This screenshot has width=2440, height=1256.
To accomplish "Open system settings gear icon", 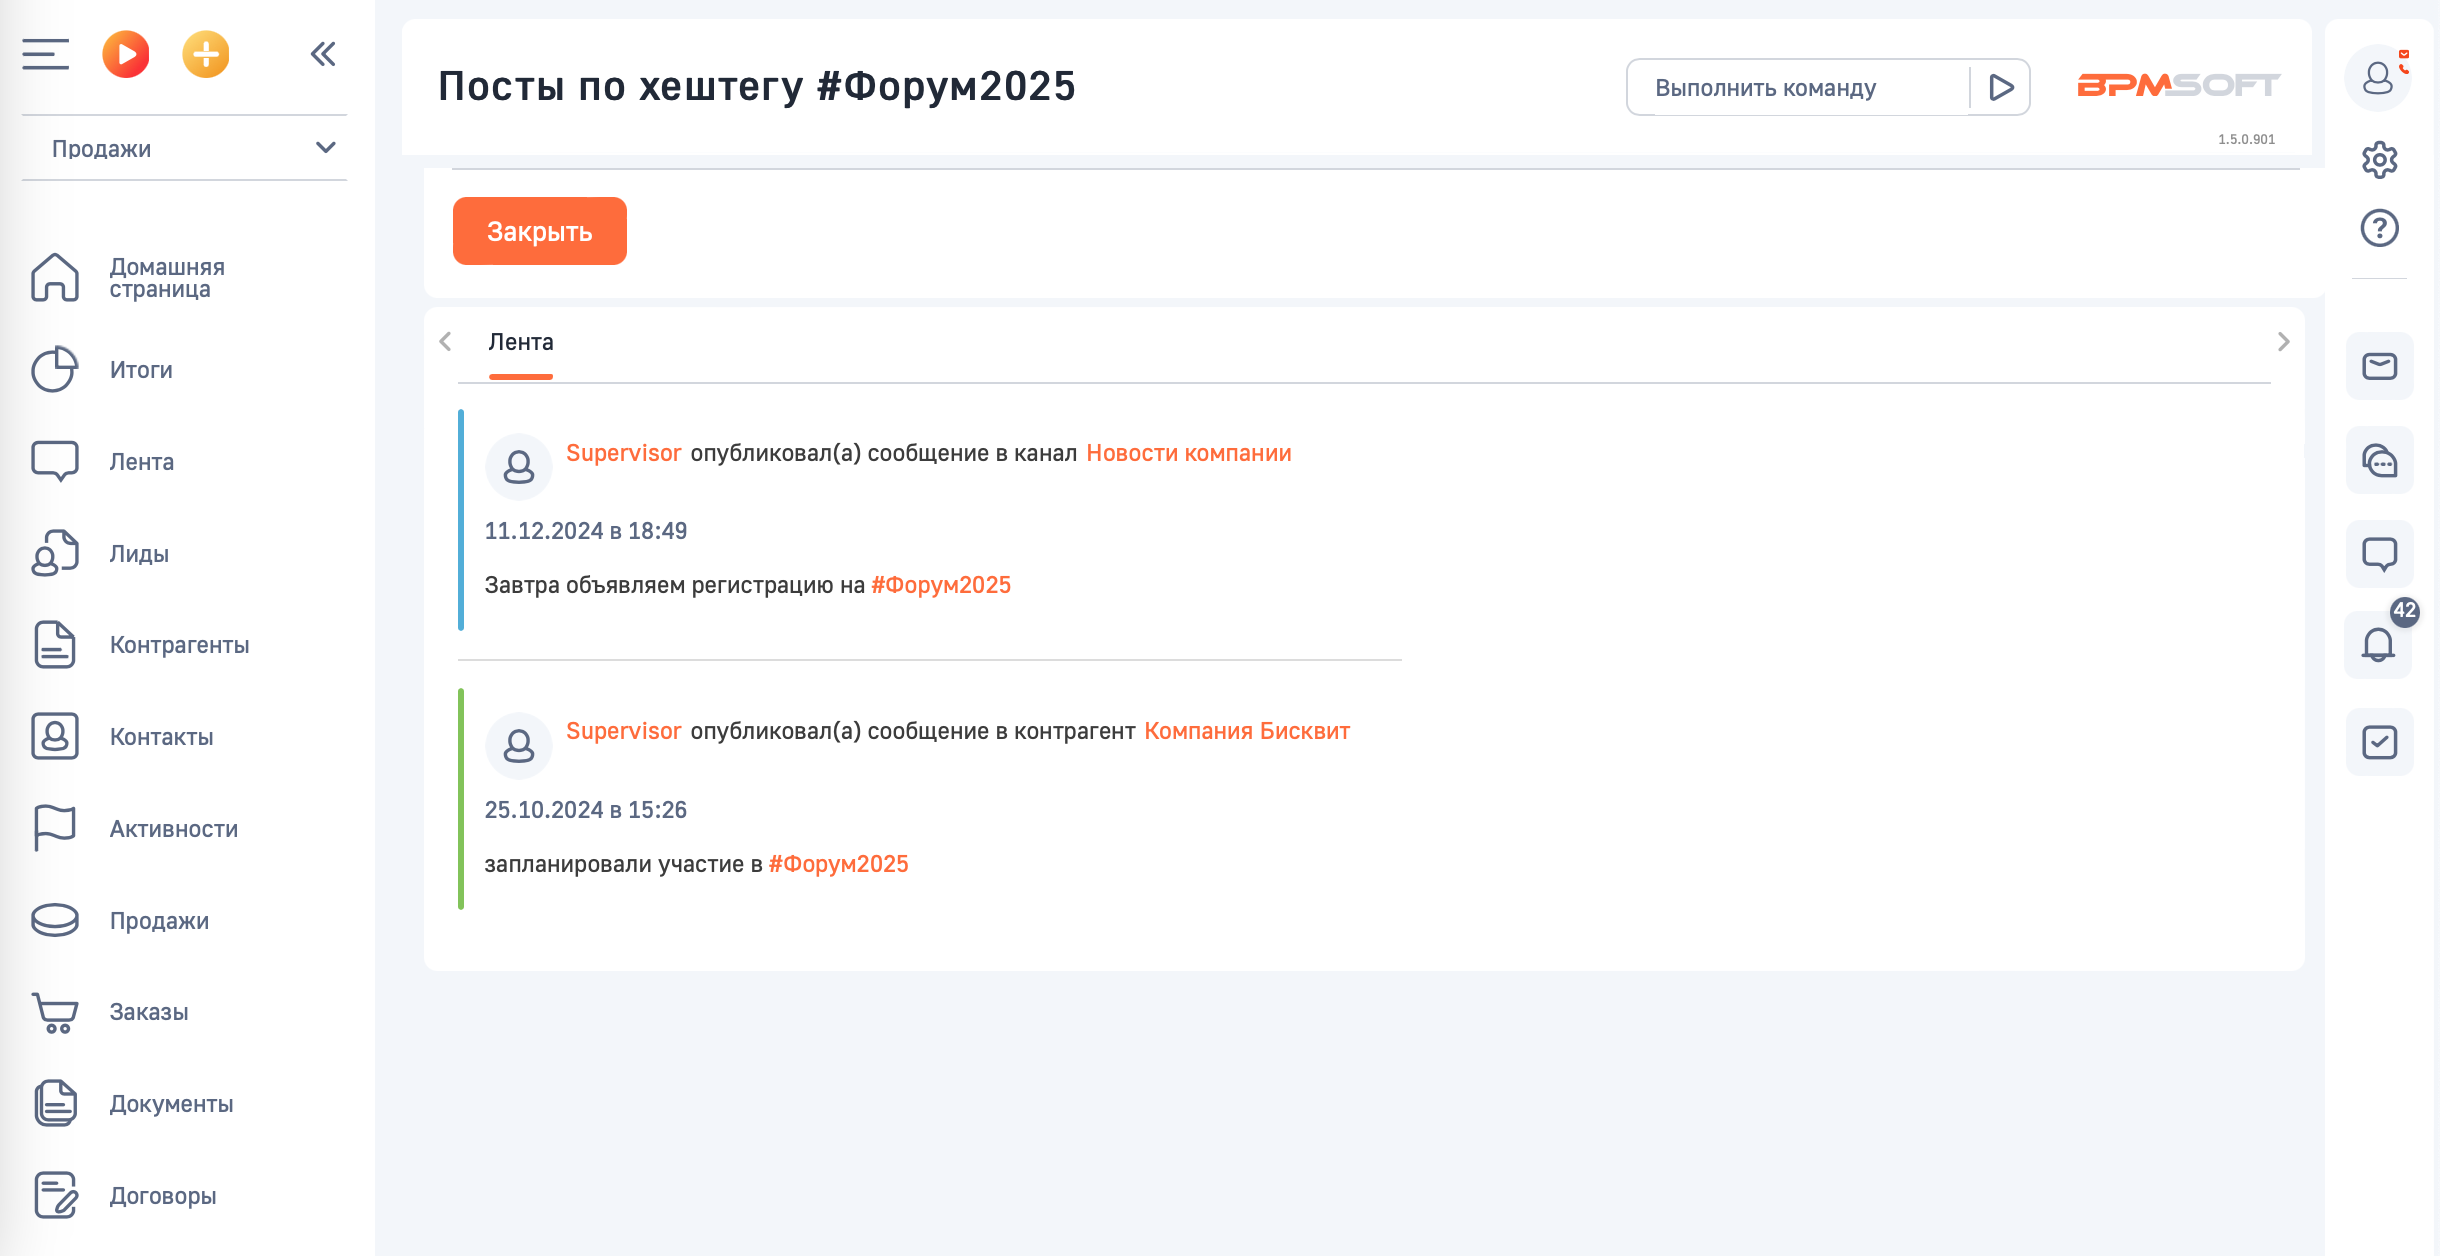I will coord(2380,160).
